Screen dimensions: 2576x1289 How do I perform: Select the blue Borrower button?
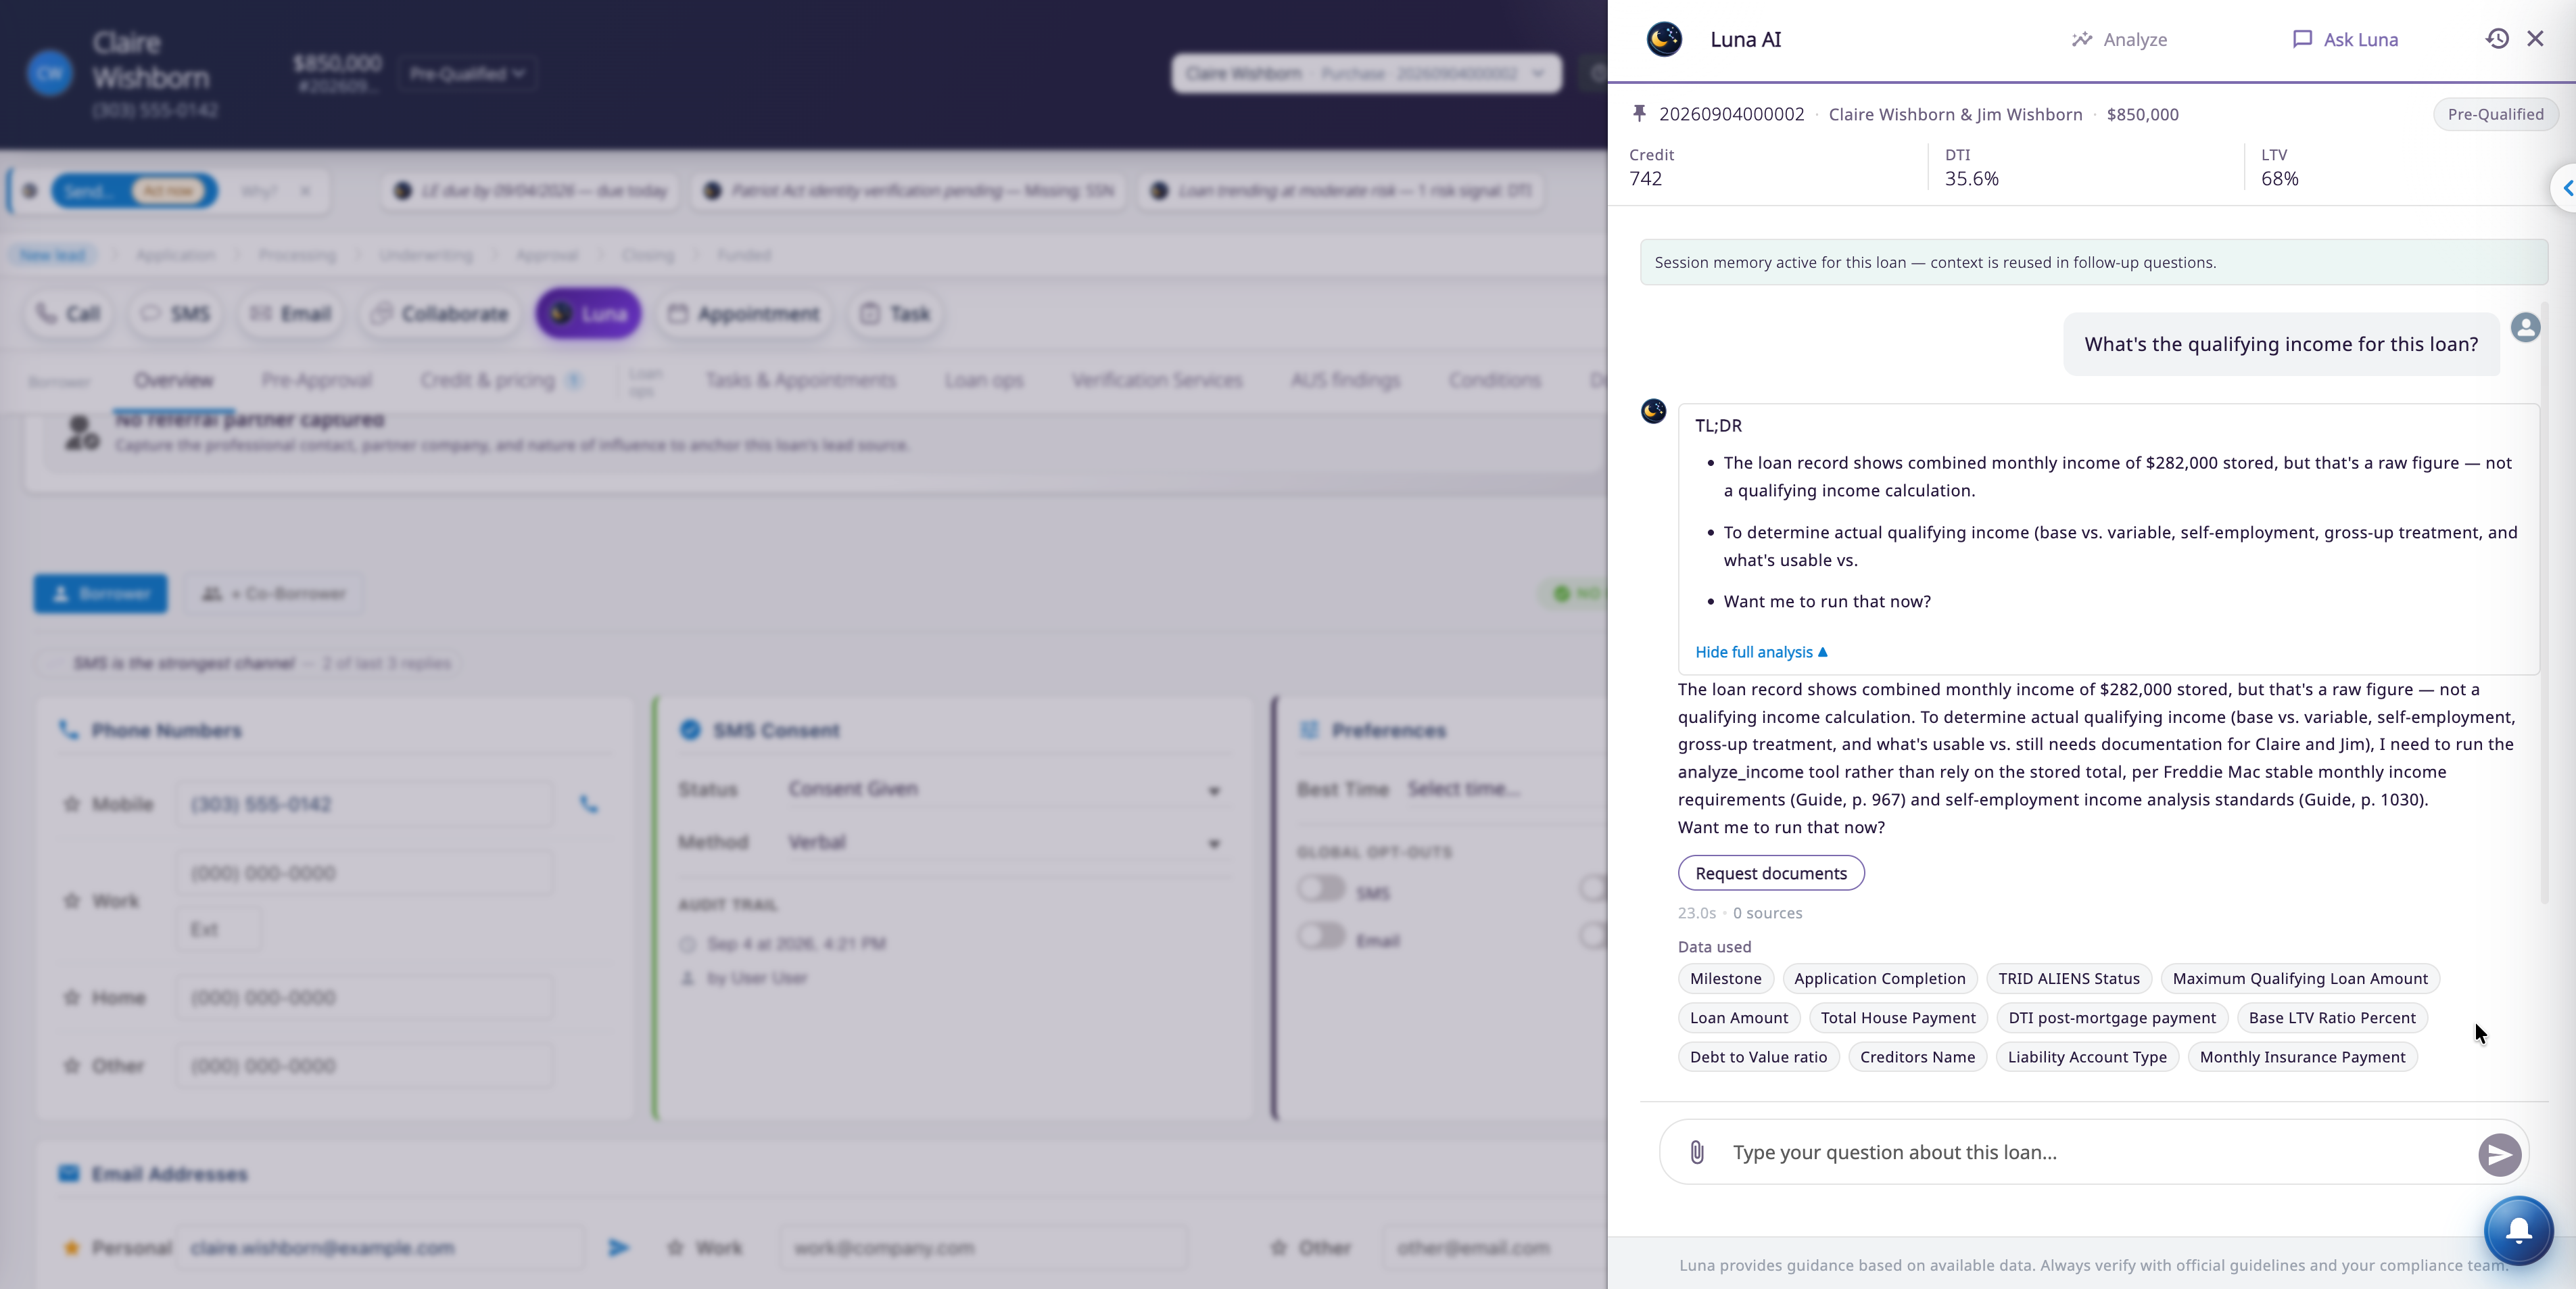click(x=100, y=594)
